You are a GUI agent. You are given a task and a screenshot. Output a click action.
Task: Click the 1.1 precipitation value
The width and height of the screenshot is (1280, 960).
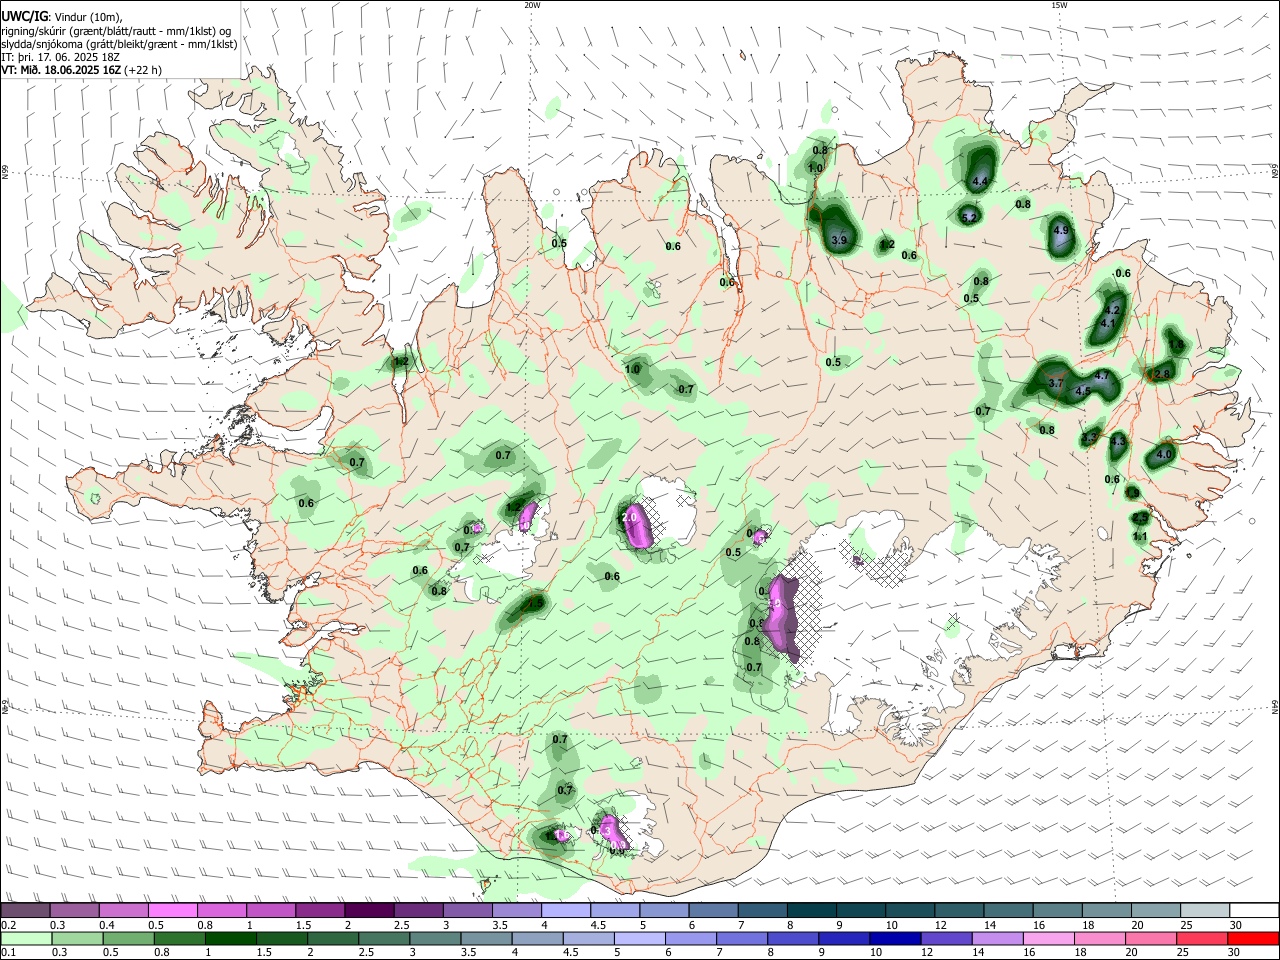(x=1139, y=536)
